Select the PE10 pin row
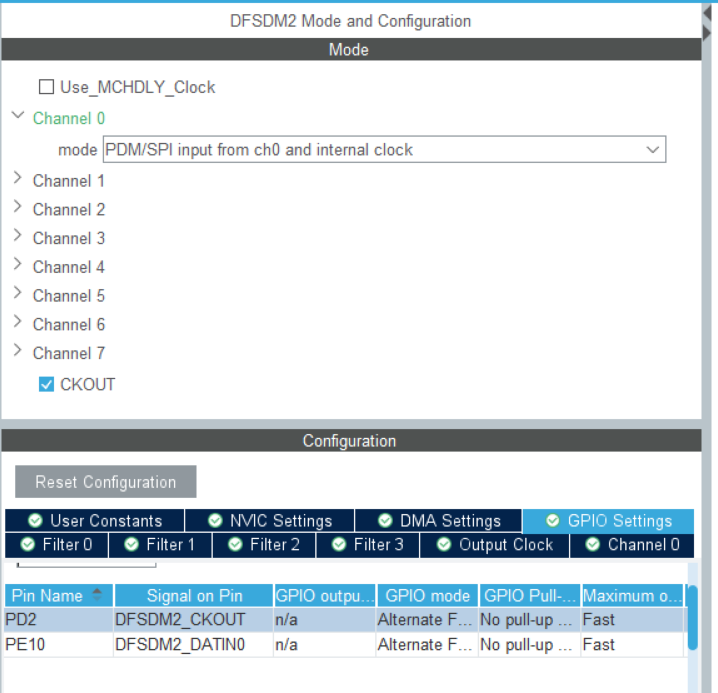Viewport: 718px width, 693px height. click(x=344, y=644)
